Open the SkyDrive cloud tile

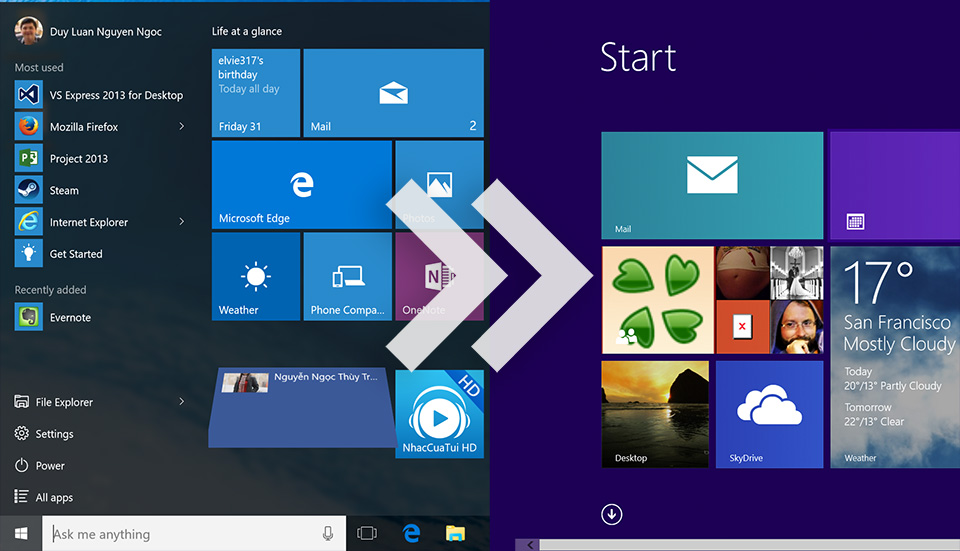click(770, 414)
